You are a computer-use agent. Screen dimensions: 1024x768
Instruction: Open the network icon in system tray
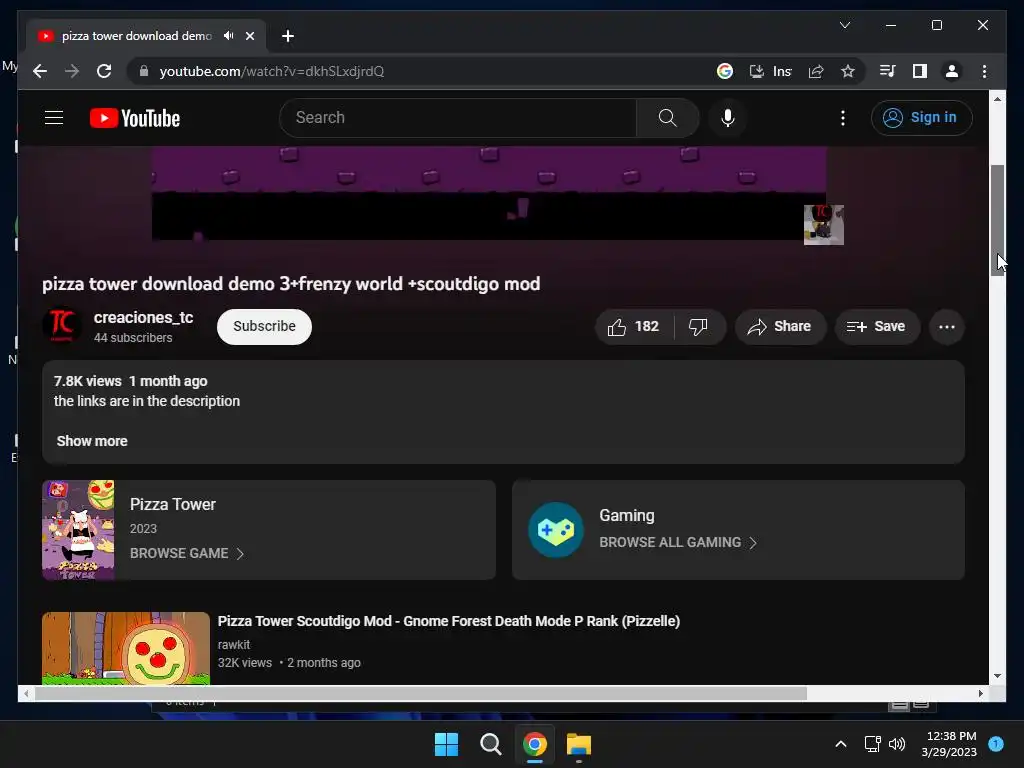pyautogui.click(x=872, y=744)
